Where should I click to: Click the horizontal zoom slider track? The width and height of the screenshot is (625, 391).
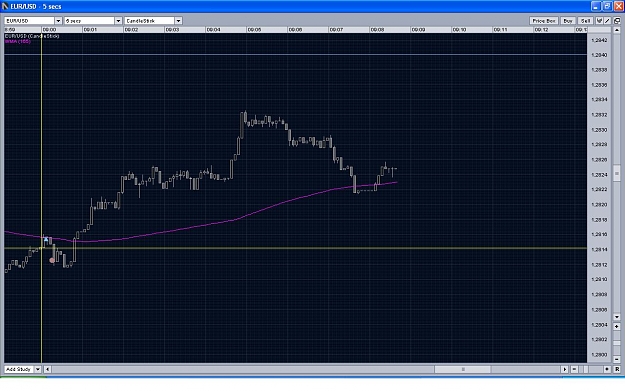tap(591, 369)
